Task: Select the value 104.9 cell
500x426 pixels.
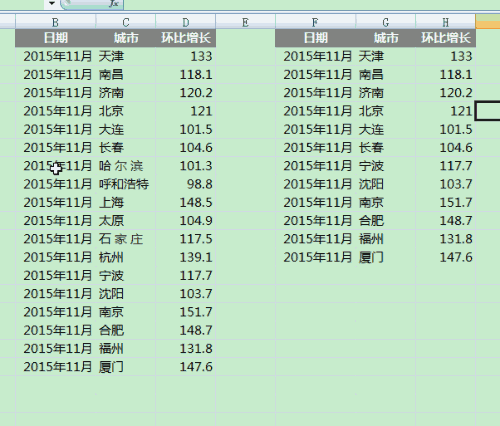Action: click(186, 221)
